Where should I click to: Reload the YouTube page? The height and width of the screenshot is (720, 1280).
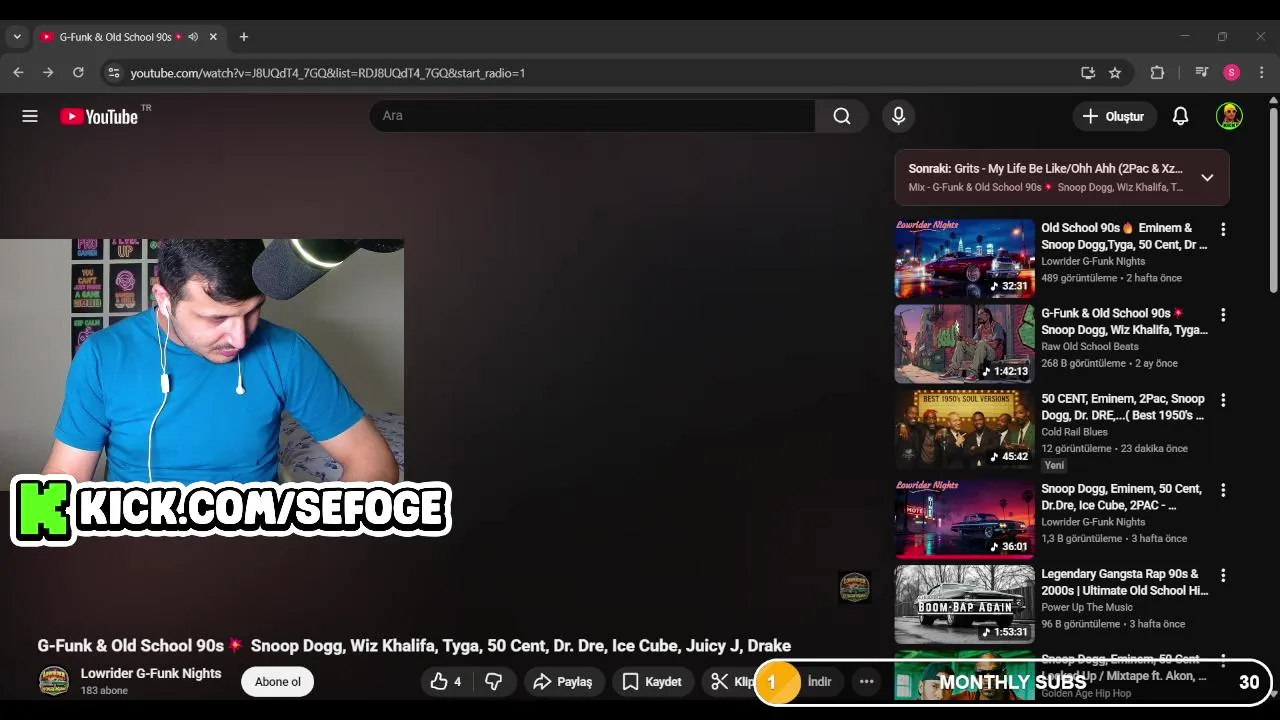(78, 73)
